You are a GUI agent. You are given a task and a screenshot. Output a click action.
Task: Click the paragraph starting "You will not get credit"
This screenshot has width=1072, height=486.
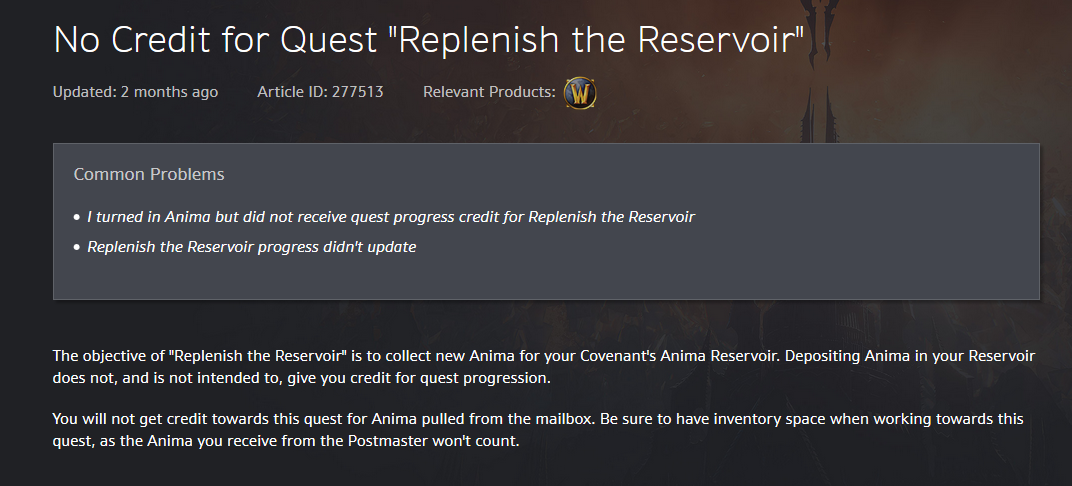[x=538, y=429]
